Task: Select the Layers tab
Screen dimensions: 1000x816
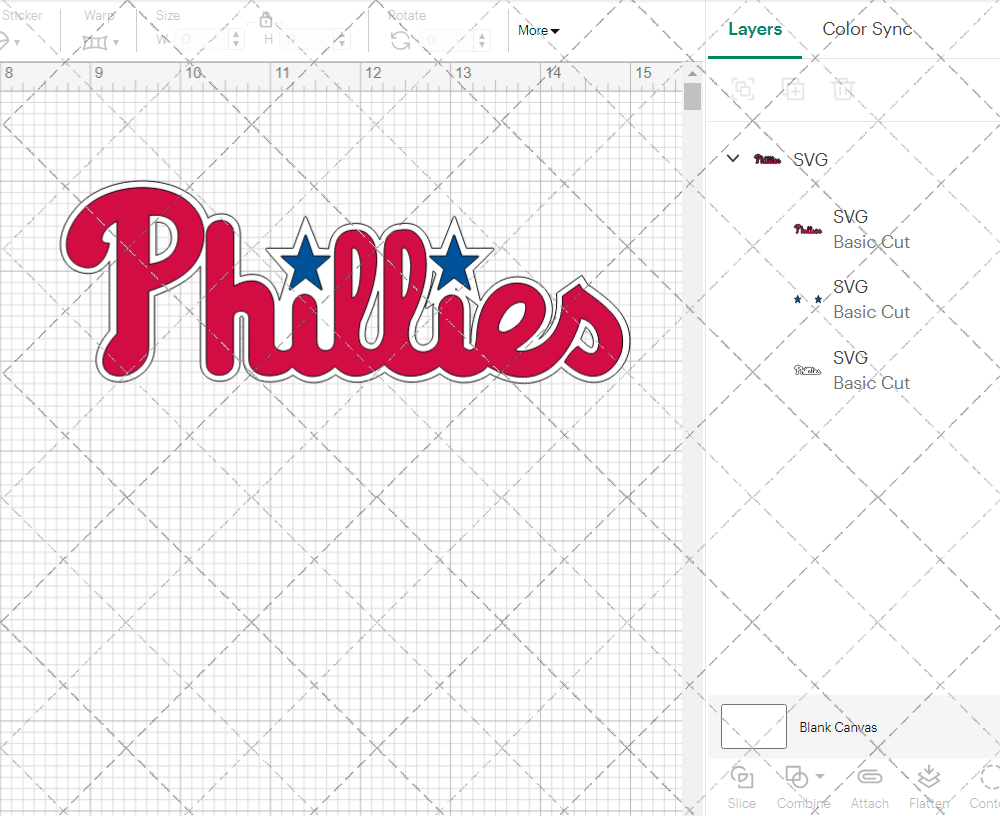Action: click(755, 29)
